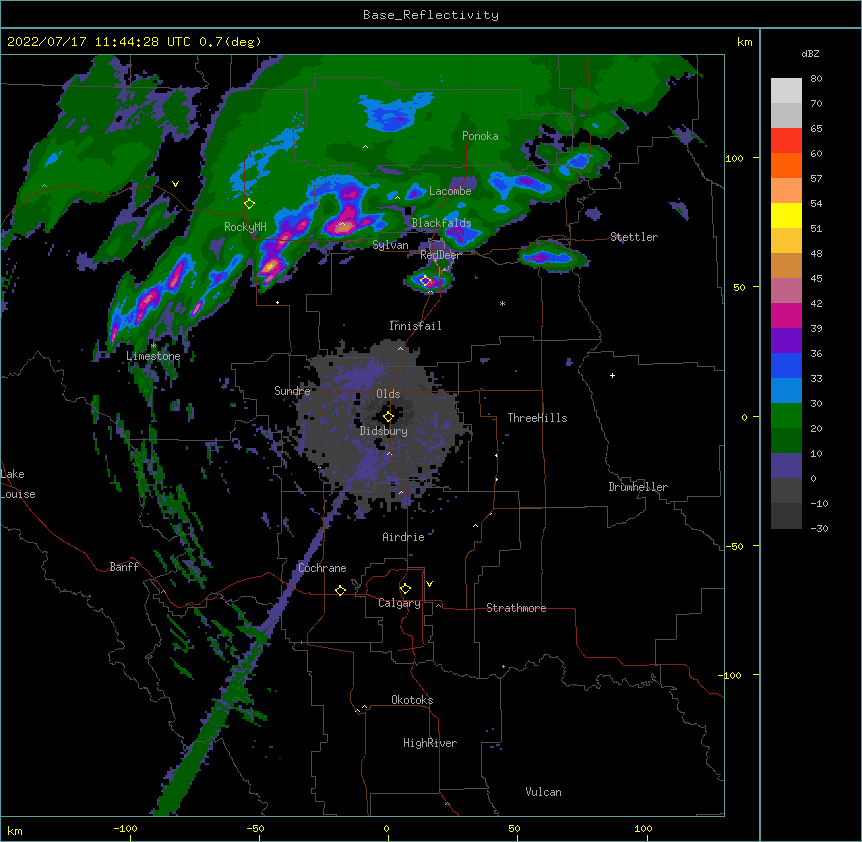Screen dimensions: 862x842
Task: Click the yellow diamond marker above Calgary label
Action: click(x=405, y=589)
